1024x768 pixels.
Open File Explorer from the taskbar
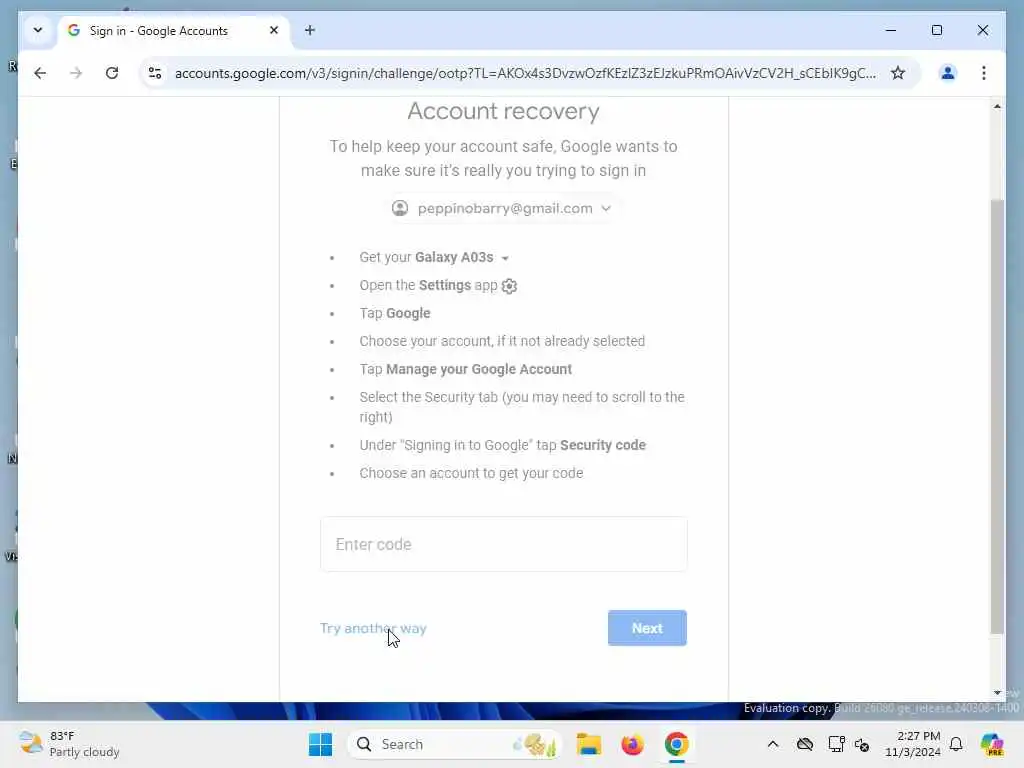coord(588,744)
